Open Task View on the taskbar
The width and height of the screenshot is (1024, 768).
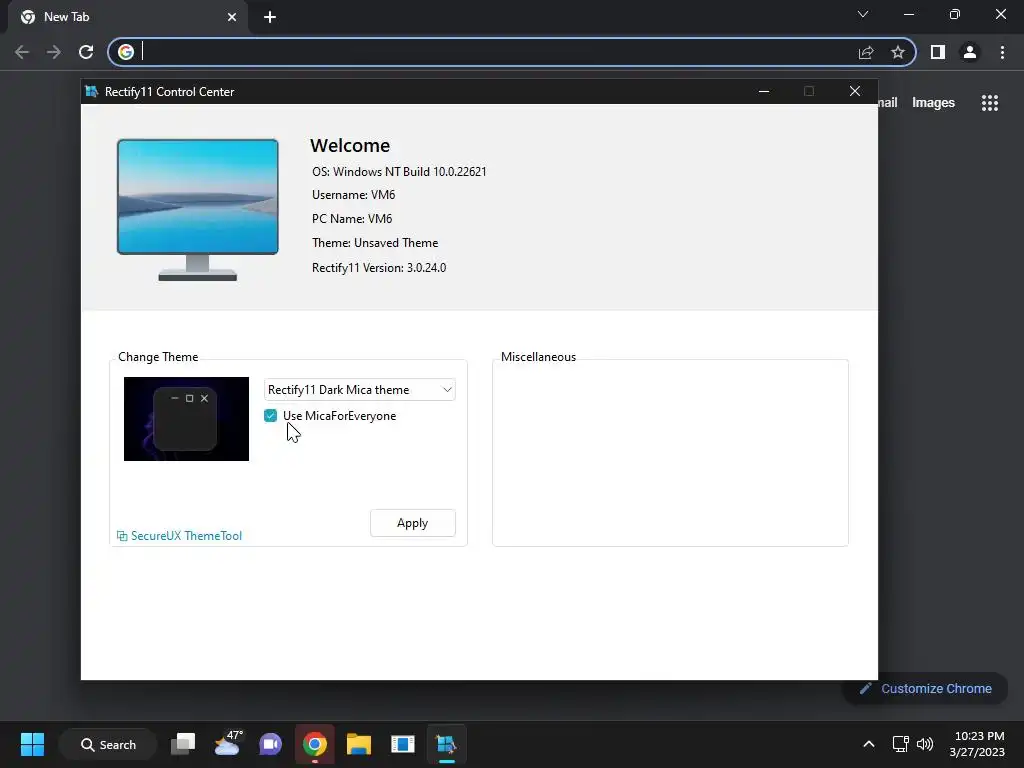(183, 744)
